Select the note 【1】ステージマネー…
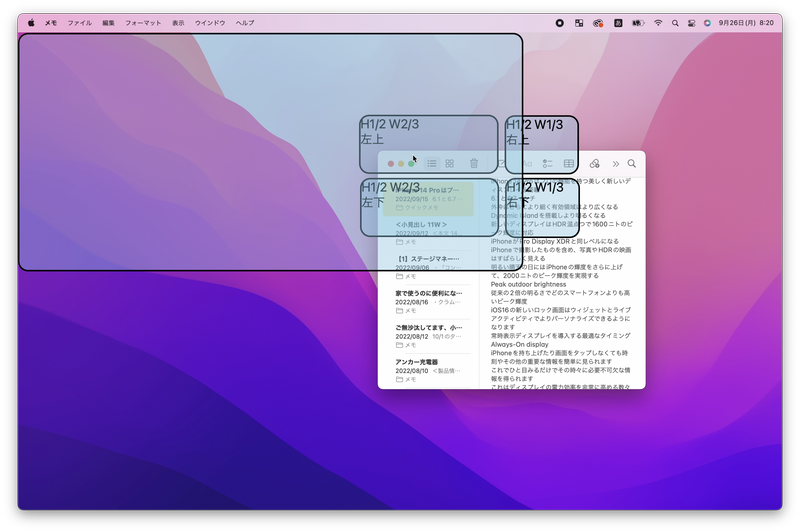 [429, 267]
